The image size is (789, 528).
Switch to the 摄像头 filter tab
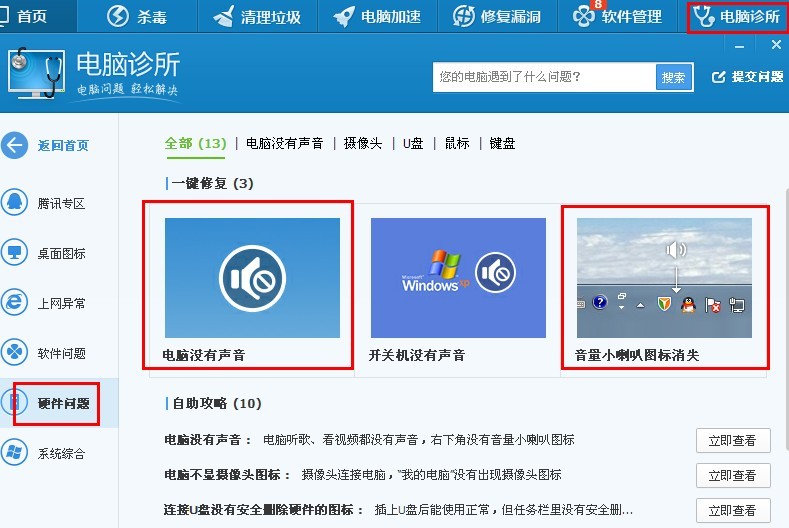point(363,143)
